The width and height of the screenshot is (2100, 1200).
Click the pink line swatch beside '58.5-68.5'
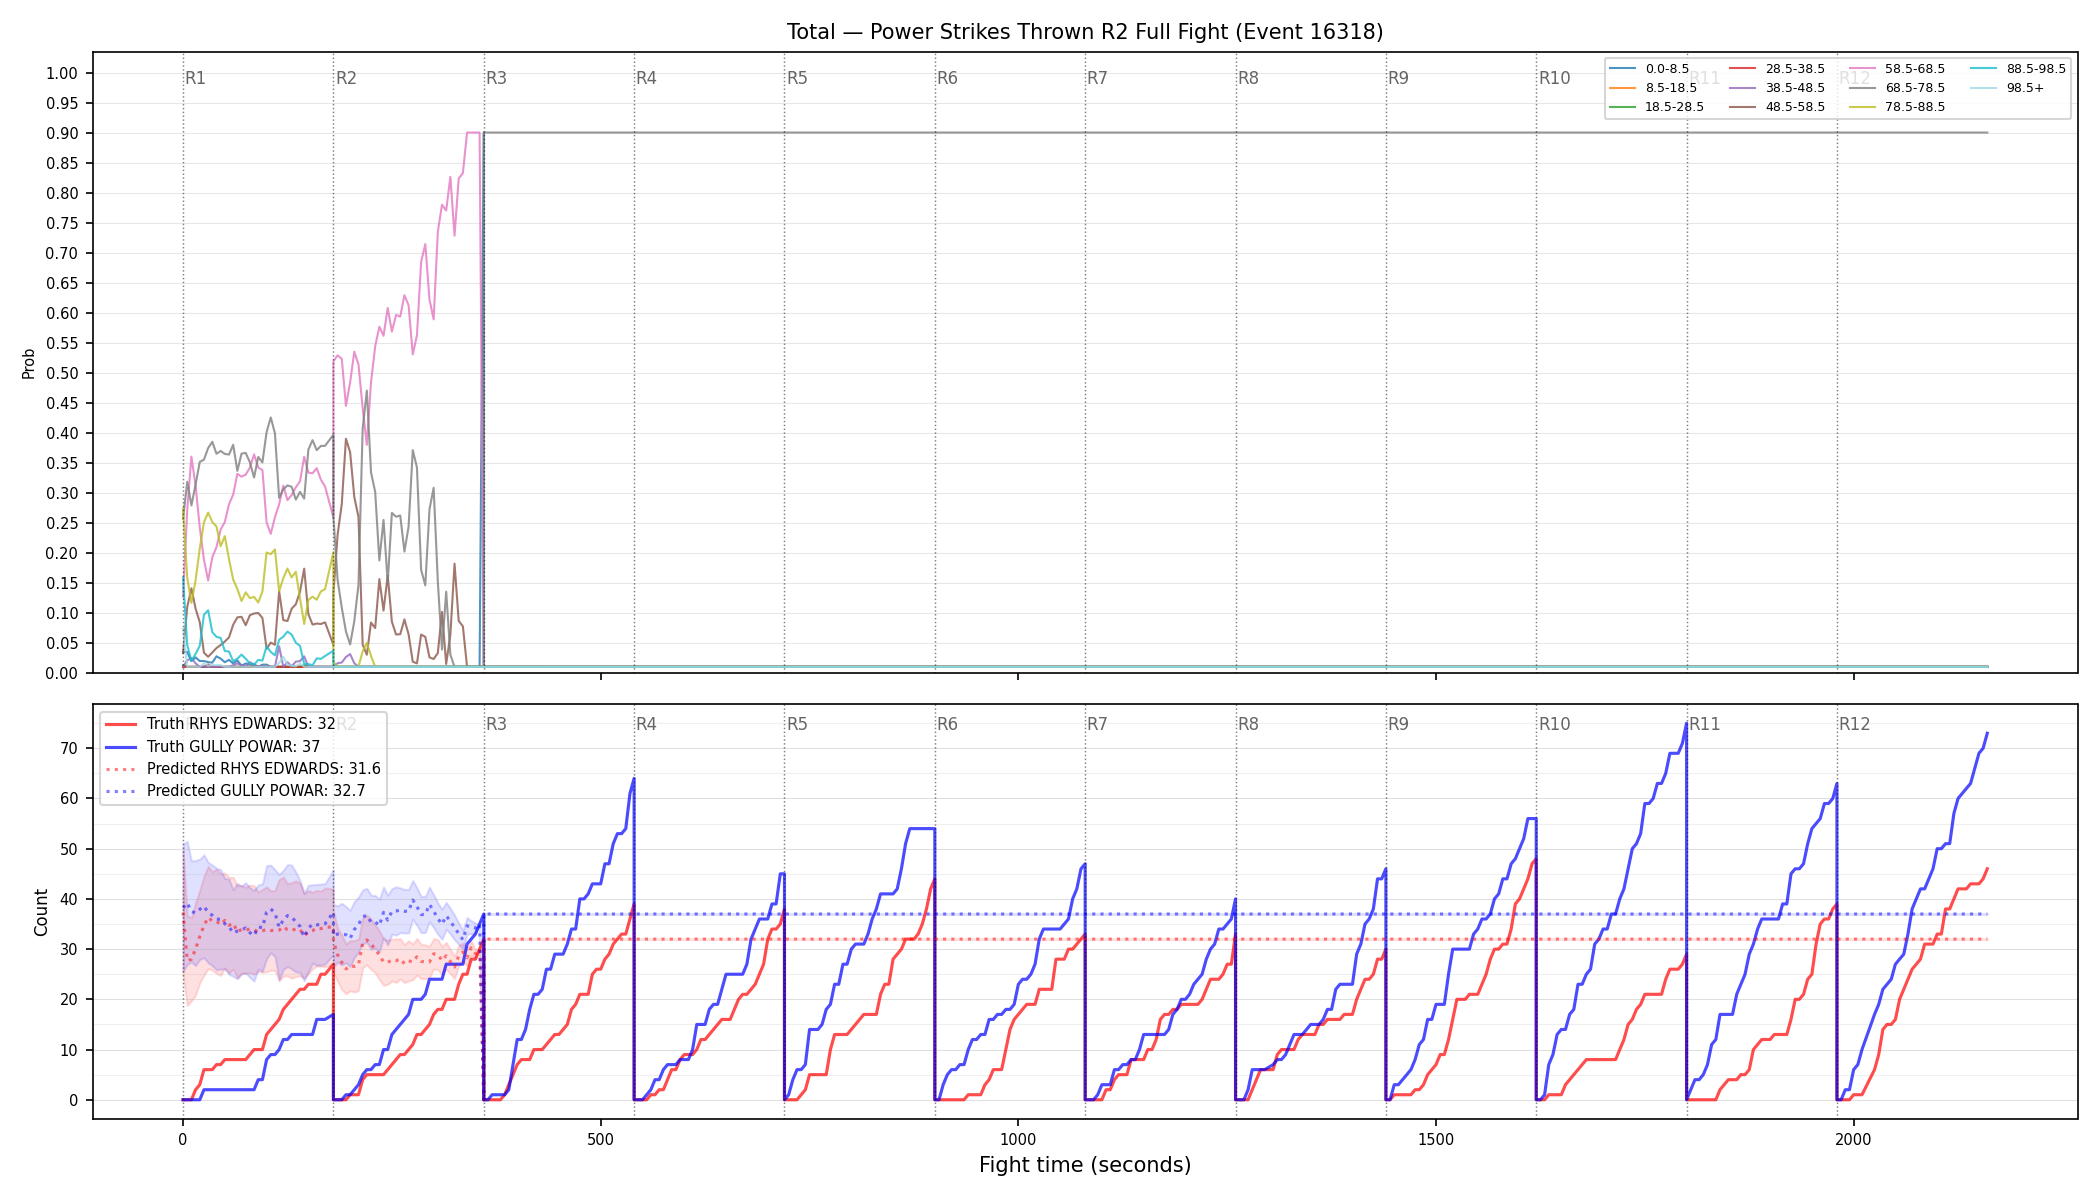pyautogui.click(x=1862, y=69)
